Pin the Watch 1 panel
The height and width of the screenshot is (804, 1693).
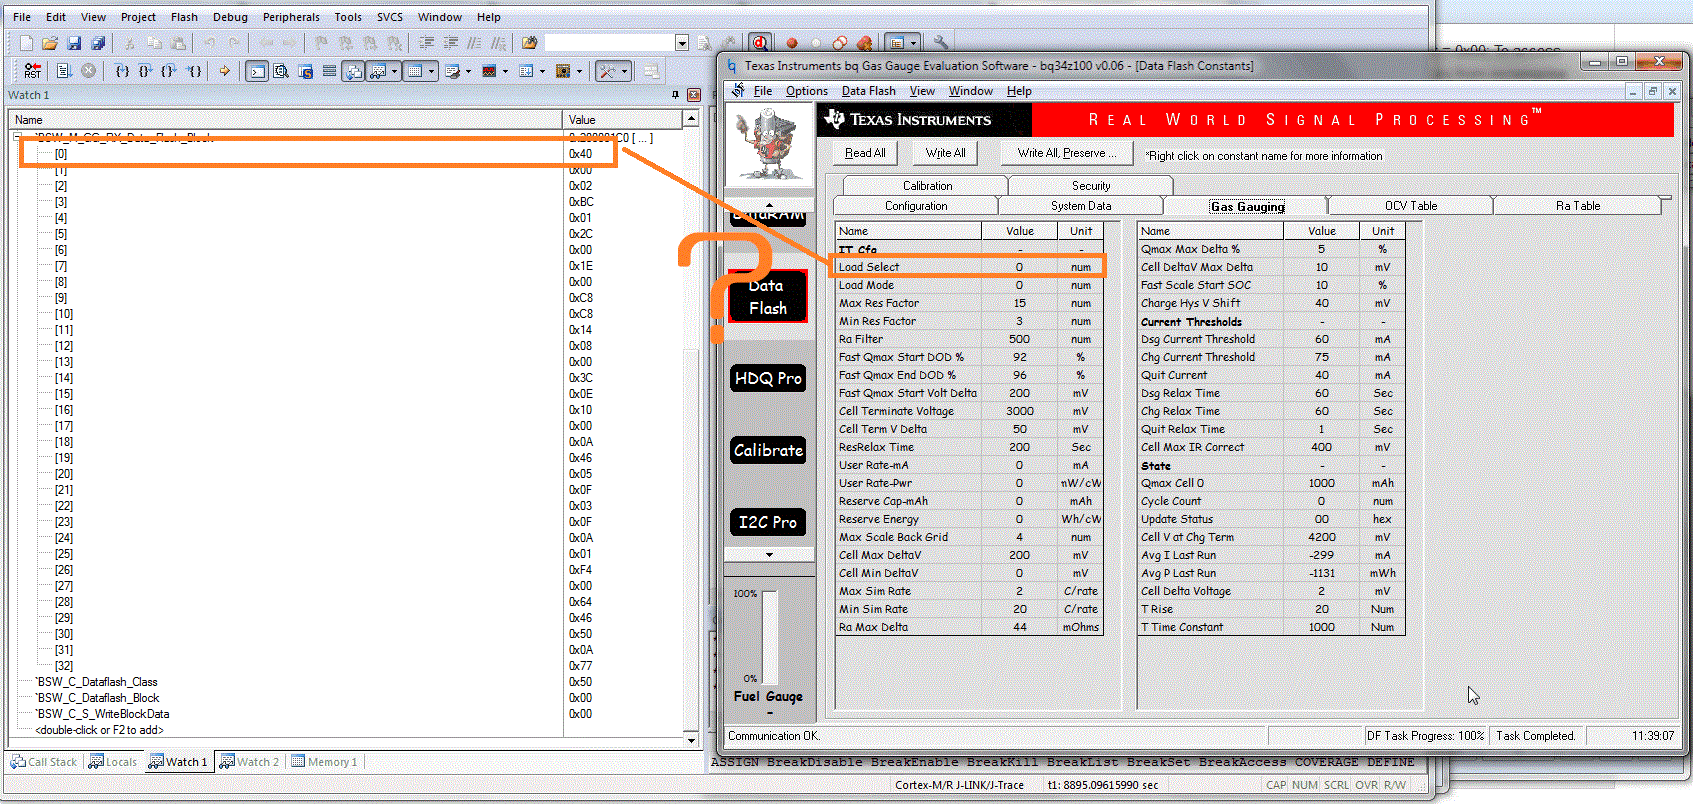(x=676, y=95)
